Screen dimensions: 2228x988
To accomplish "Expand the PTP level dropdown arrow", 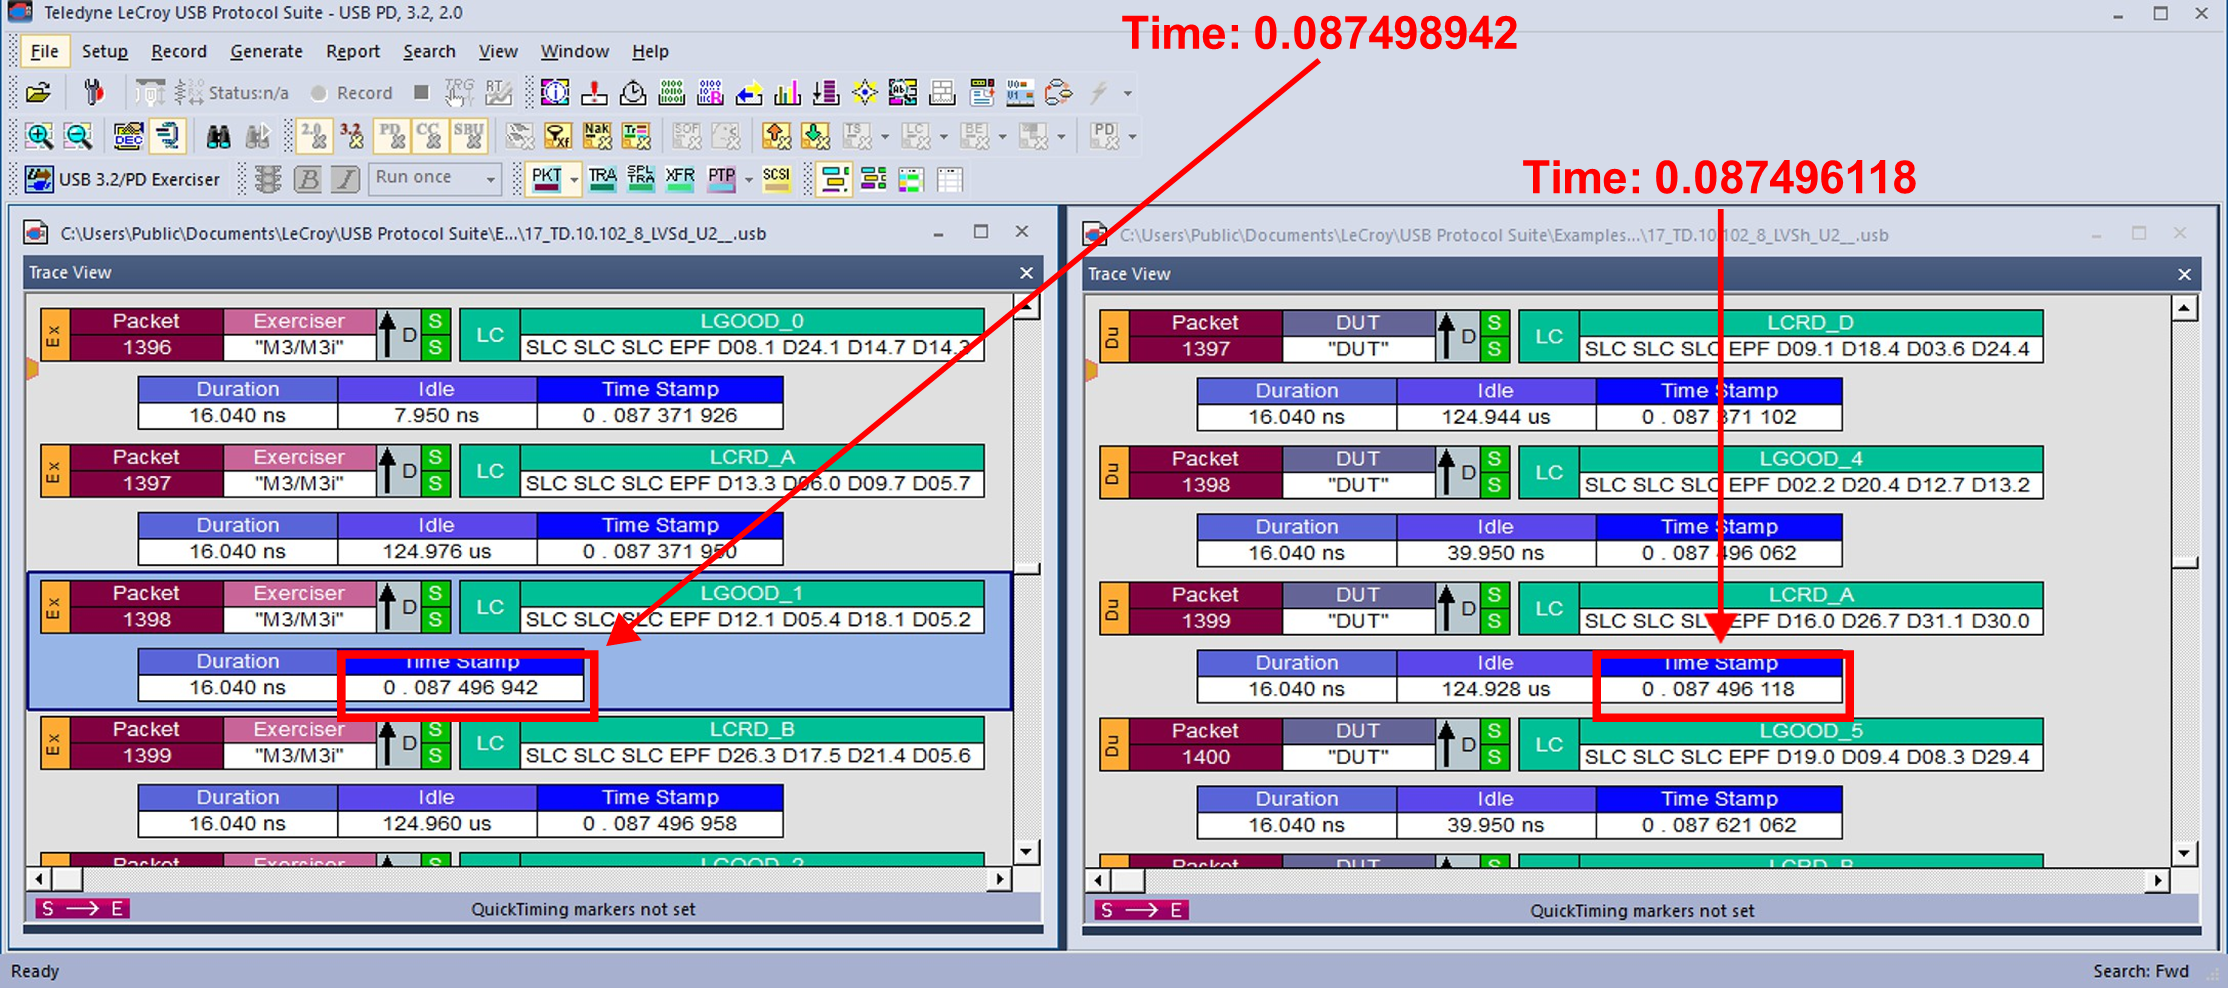I will coord(748,180).
